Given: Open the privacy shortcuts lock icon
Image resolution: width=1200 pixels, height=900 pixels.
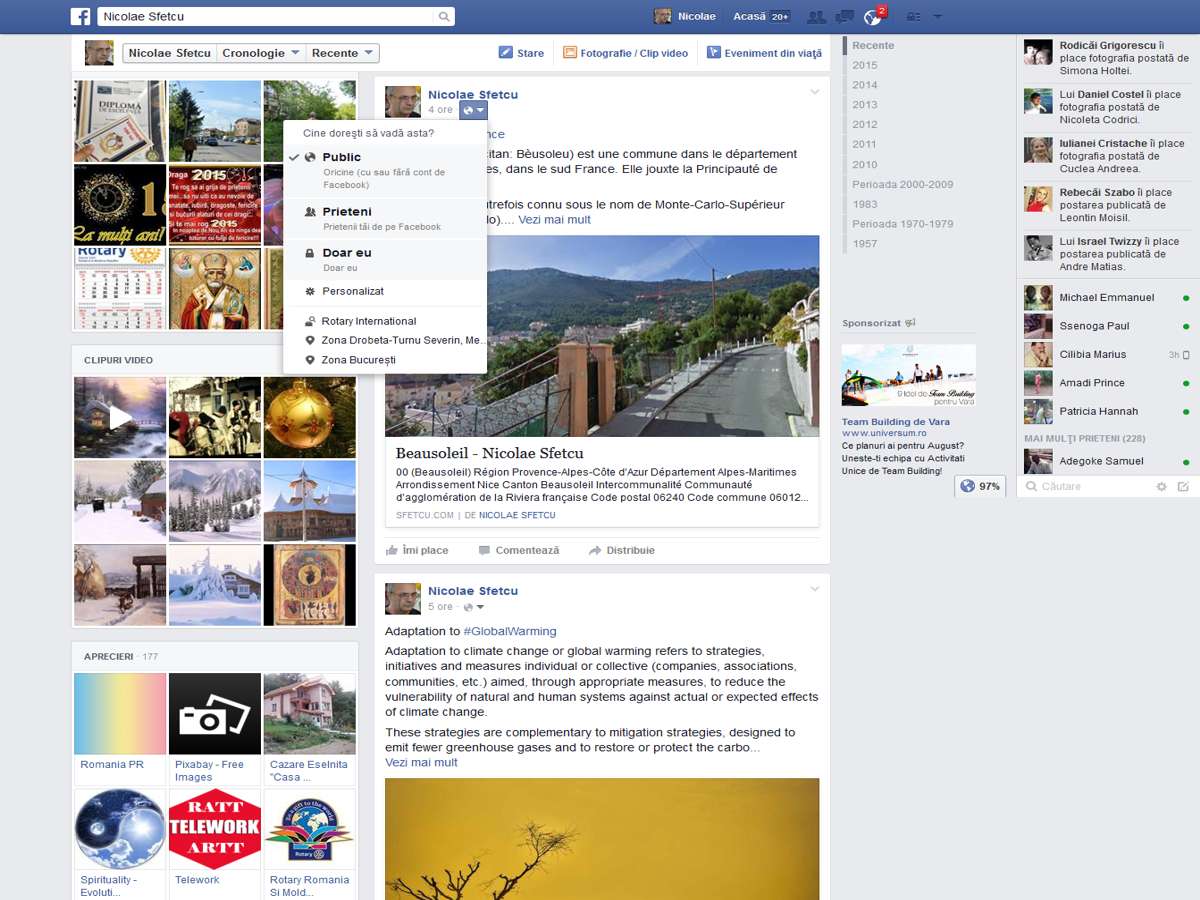Looking at the screenshot, I should coord(912,17).
